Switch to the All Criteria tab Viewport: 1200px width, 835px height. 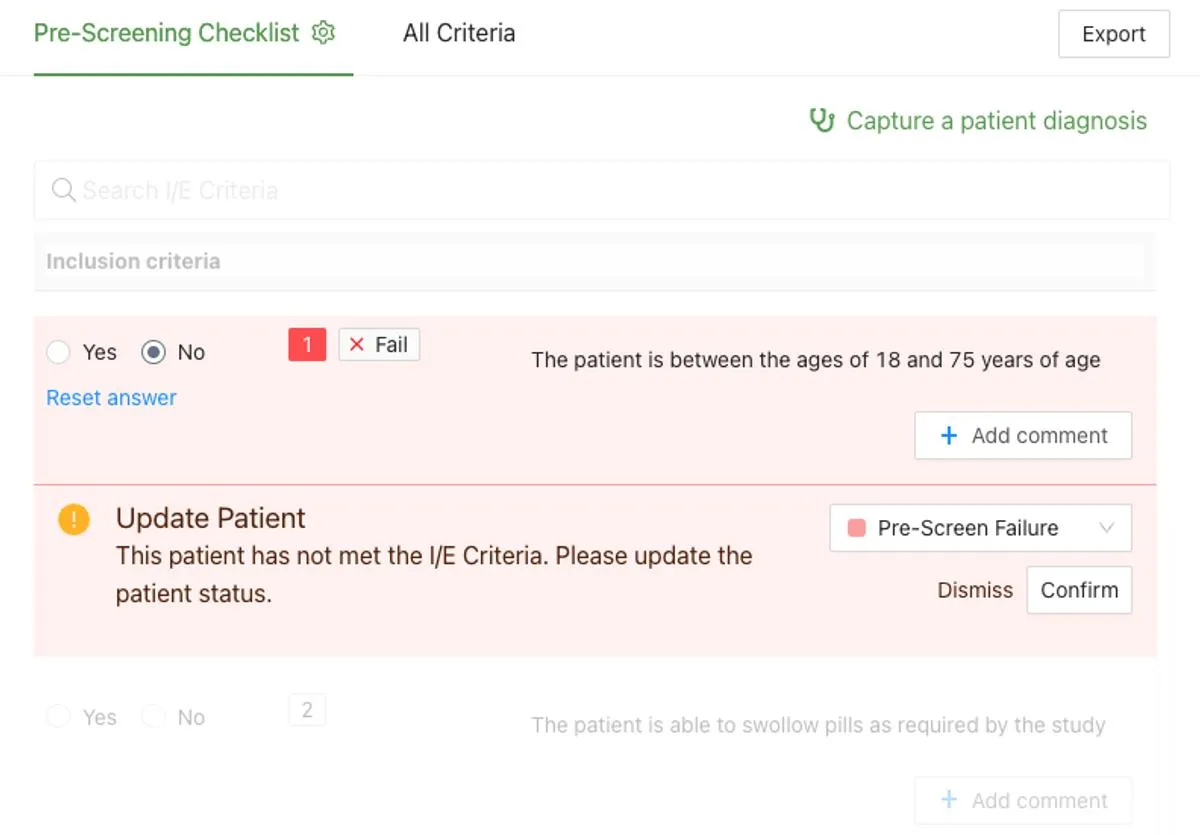458,32
